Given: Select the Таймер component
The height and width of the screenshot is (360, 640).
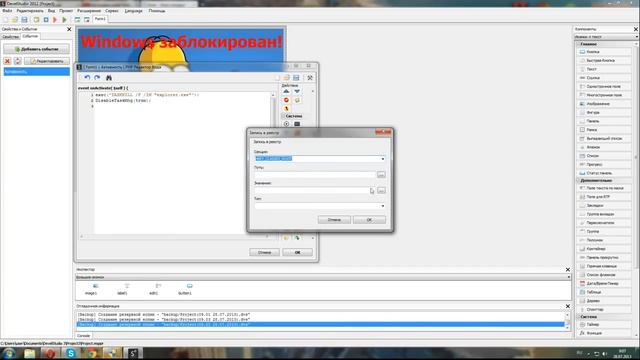Looking at the screenshot, I should click(603, 324).
